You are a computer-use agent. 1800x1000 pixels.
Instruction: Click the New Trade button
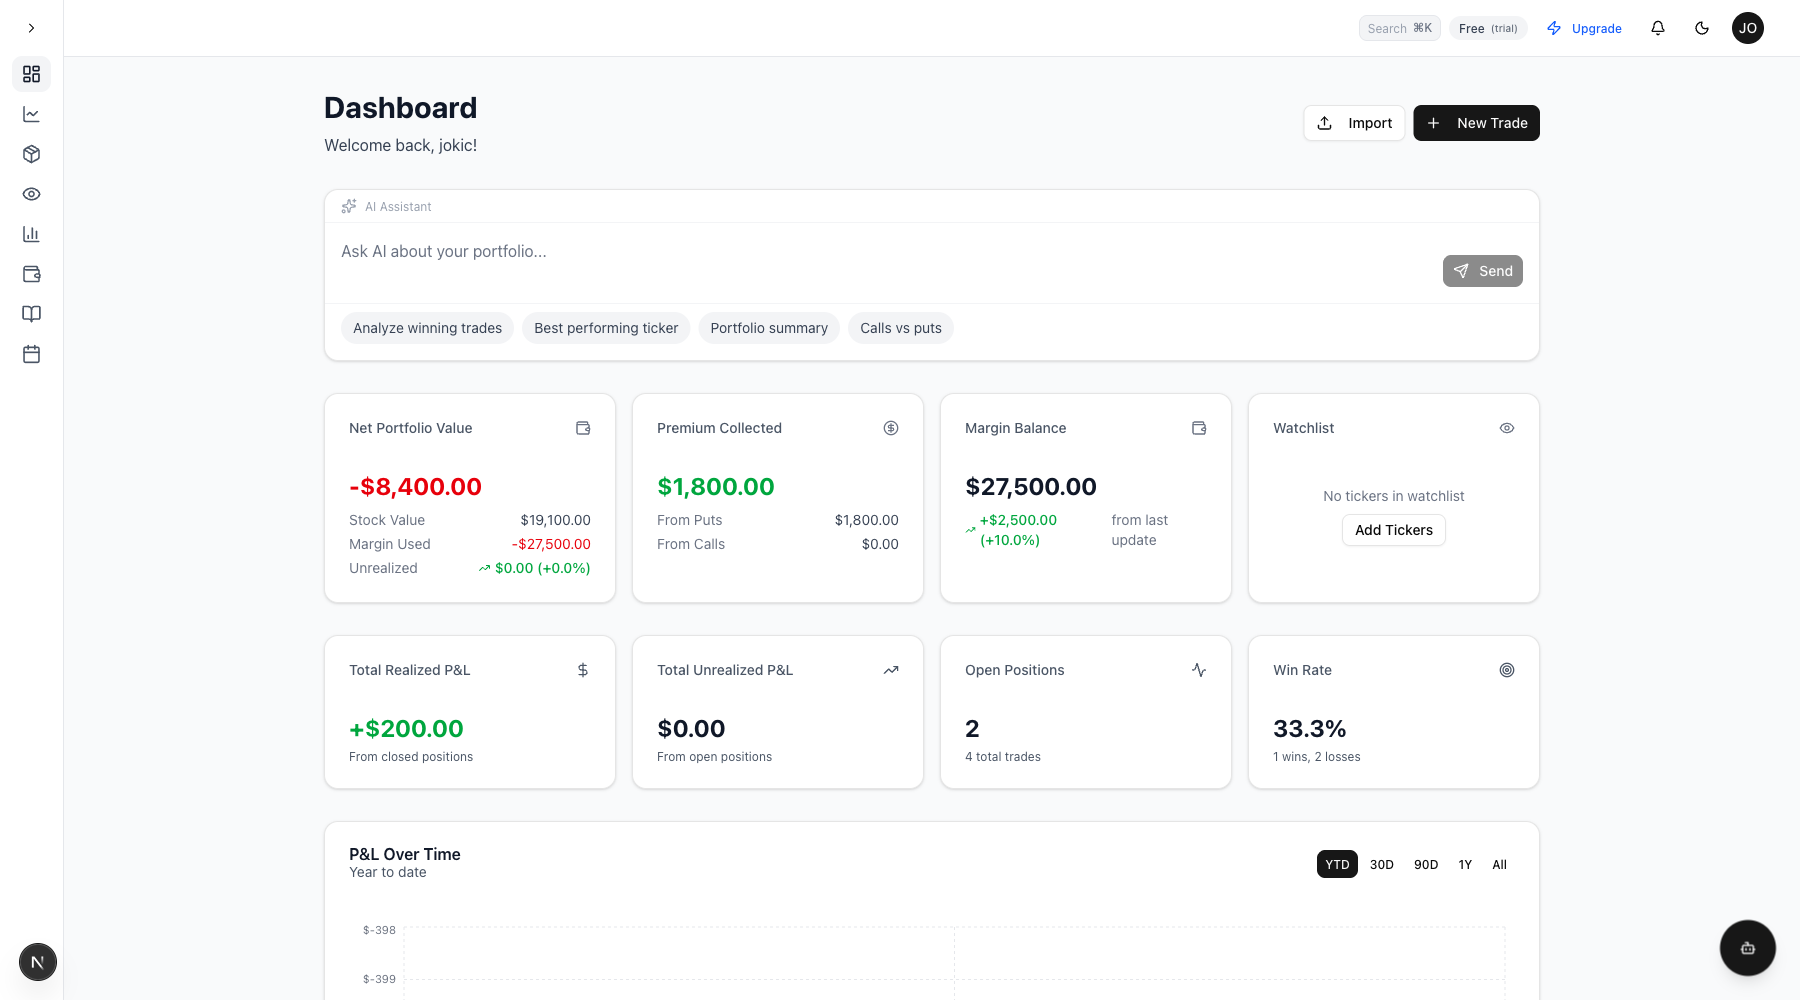[1475, 123]
